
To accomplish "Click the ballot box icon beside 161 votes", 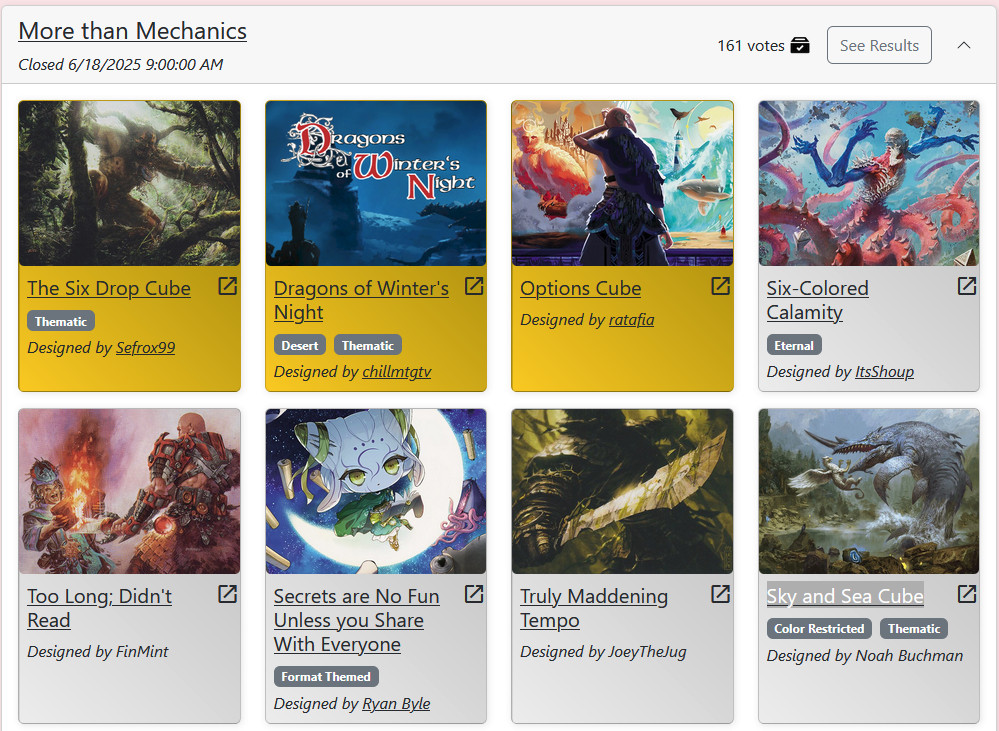I will 800,45.
